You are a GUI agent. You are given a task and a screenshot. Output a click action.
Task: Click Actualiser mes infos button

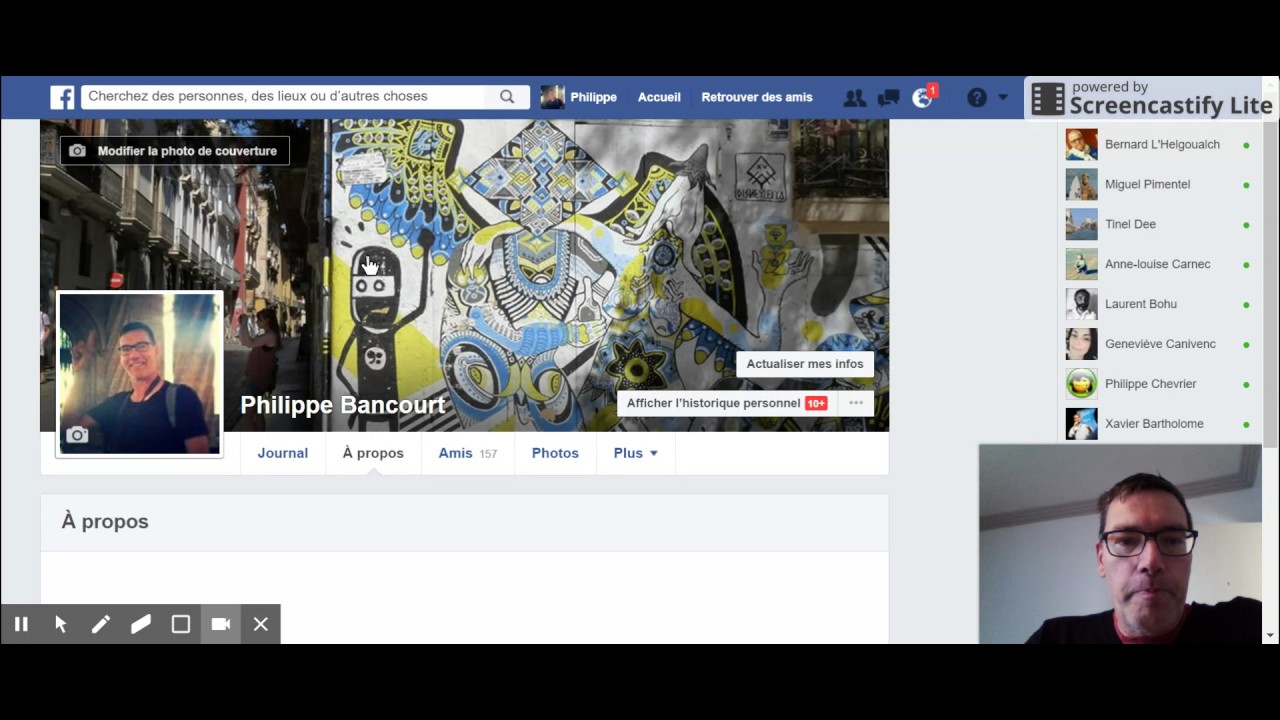tap(805, 364)
